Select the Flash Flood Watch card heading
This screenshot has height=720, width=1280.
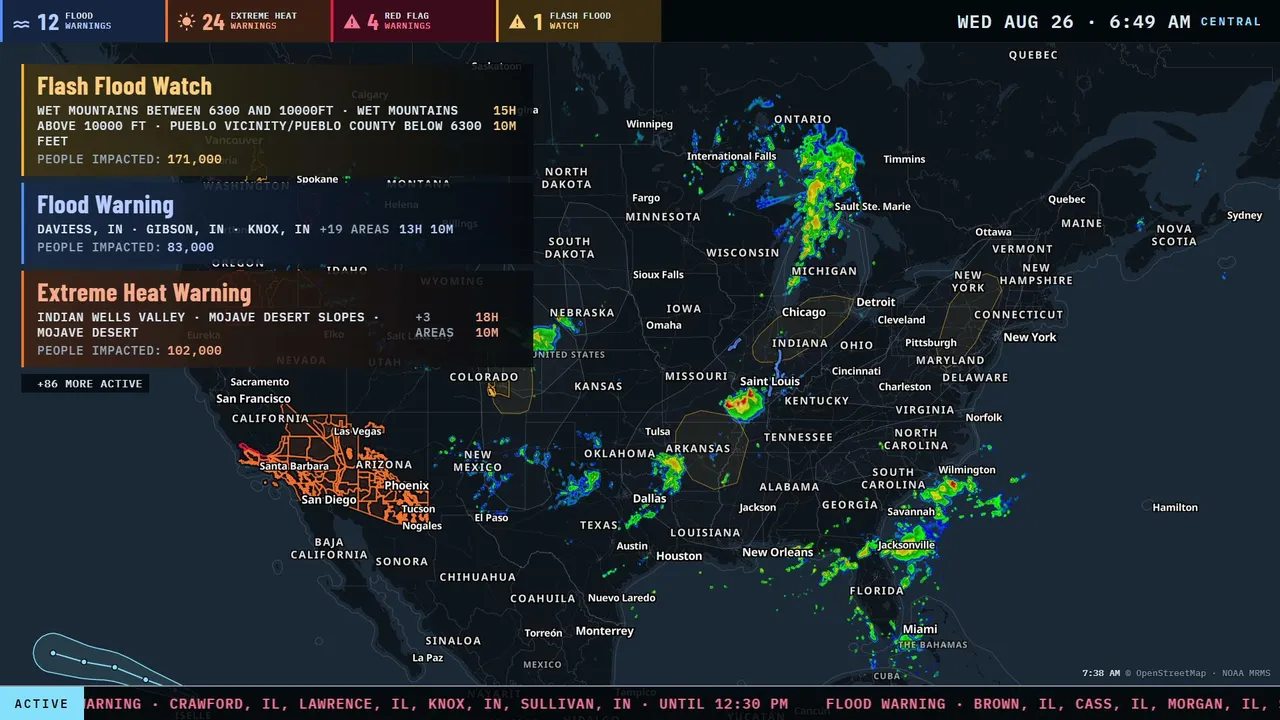coord(124,86)
